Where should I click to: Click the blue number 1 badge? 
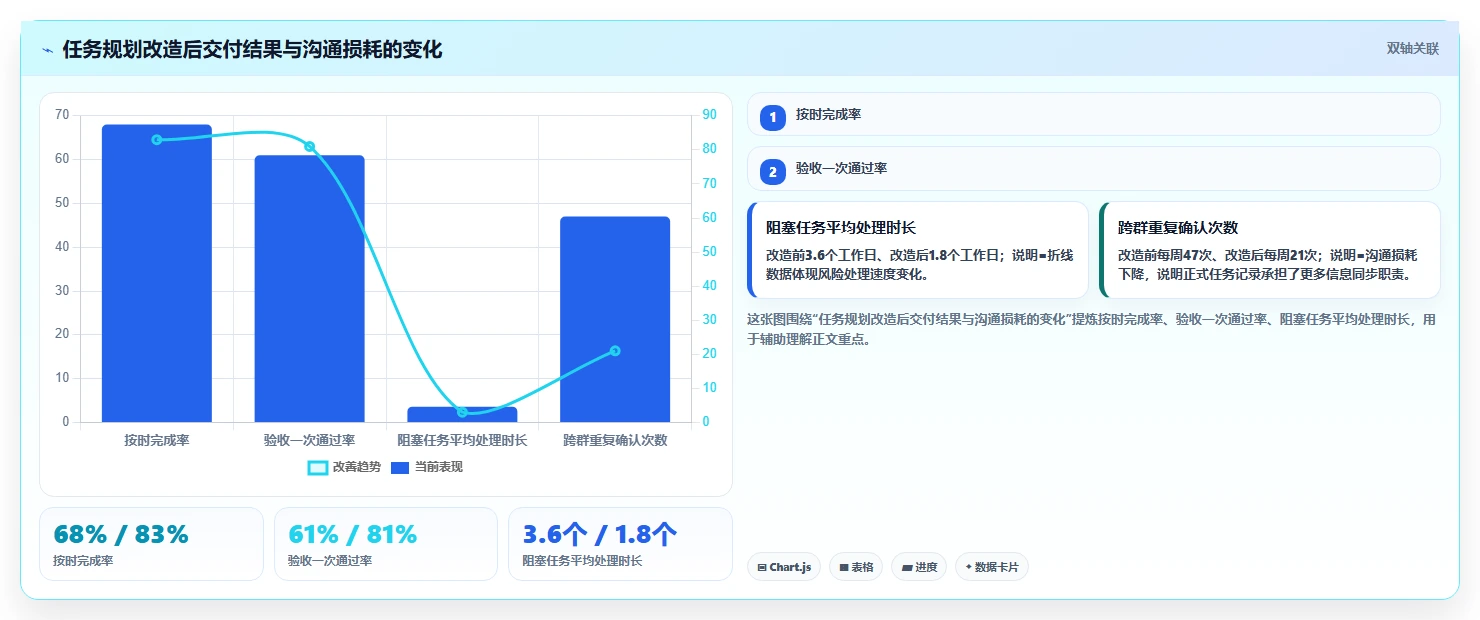pos(773,118)
